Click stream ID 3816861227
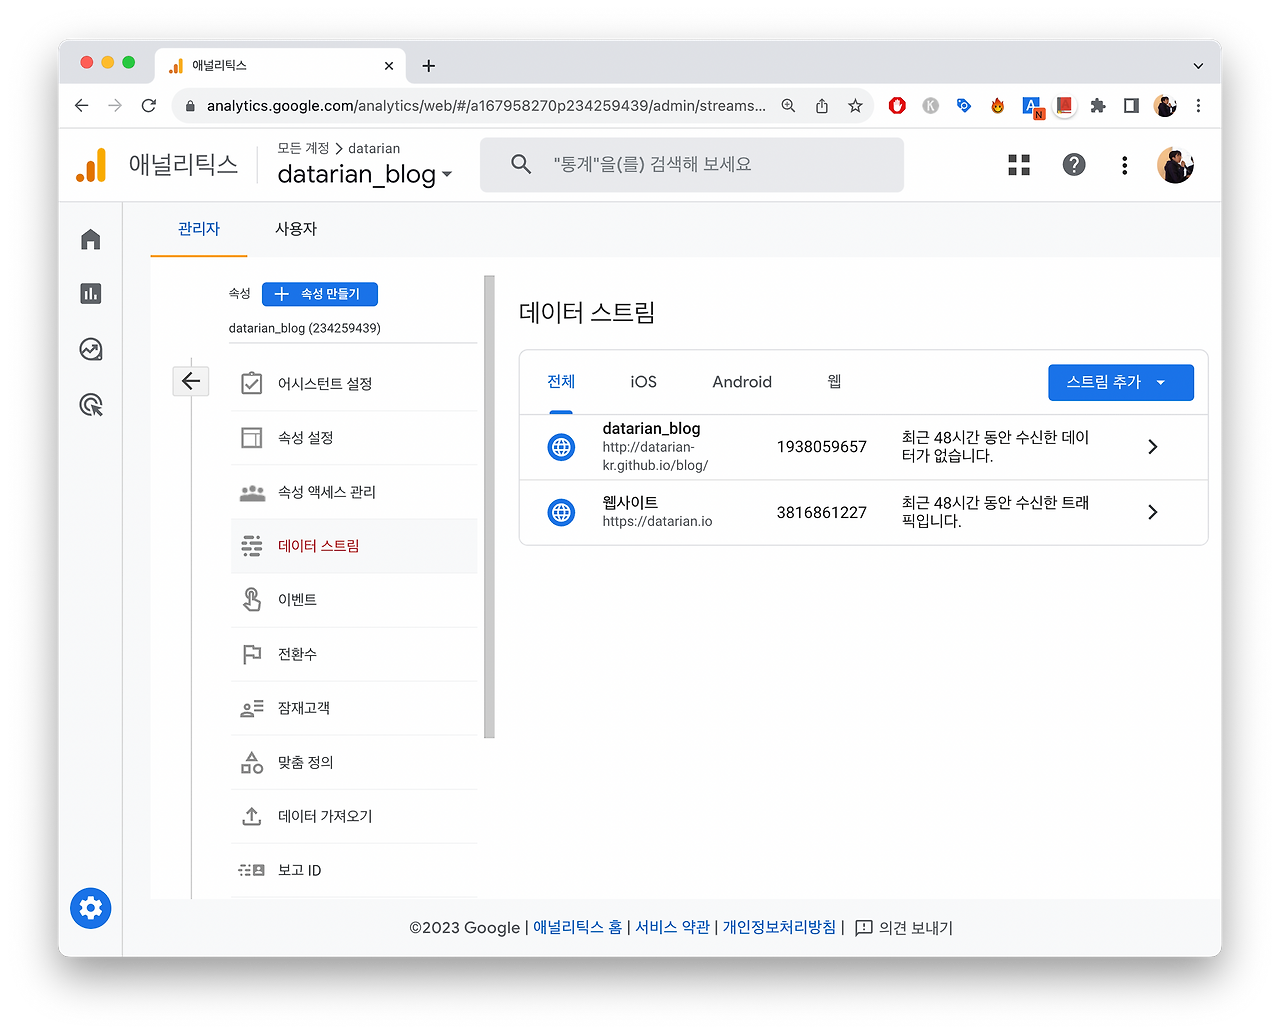This screenshot has width=1280, height=1034. point(822,513)
